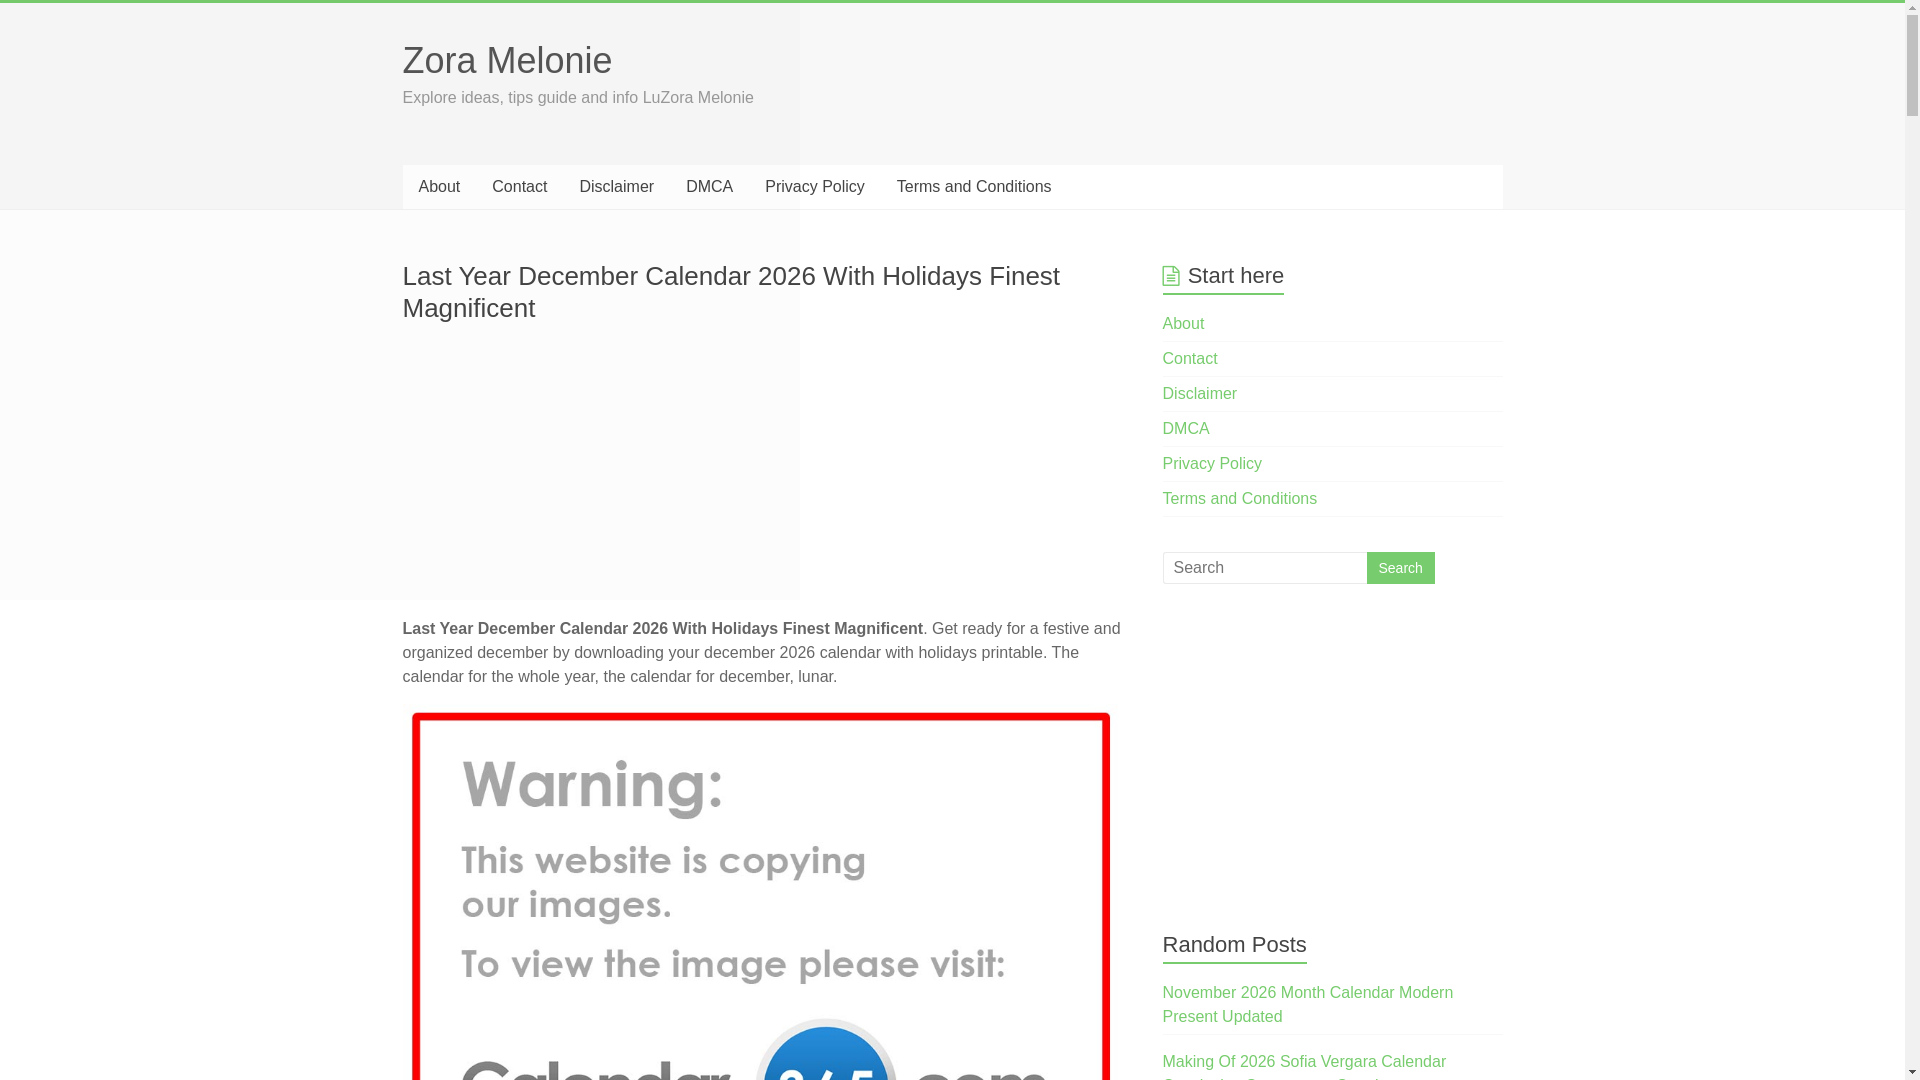This screenshot has width=1920, height=1080.
Task: Open DMCA link in Start here sidebar
Action: point(1185,429)
